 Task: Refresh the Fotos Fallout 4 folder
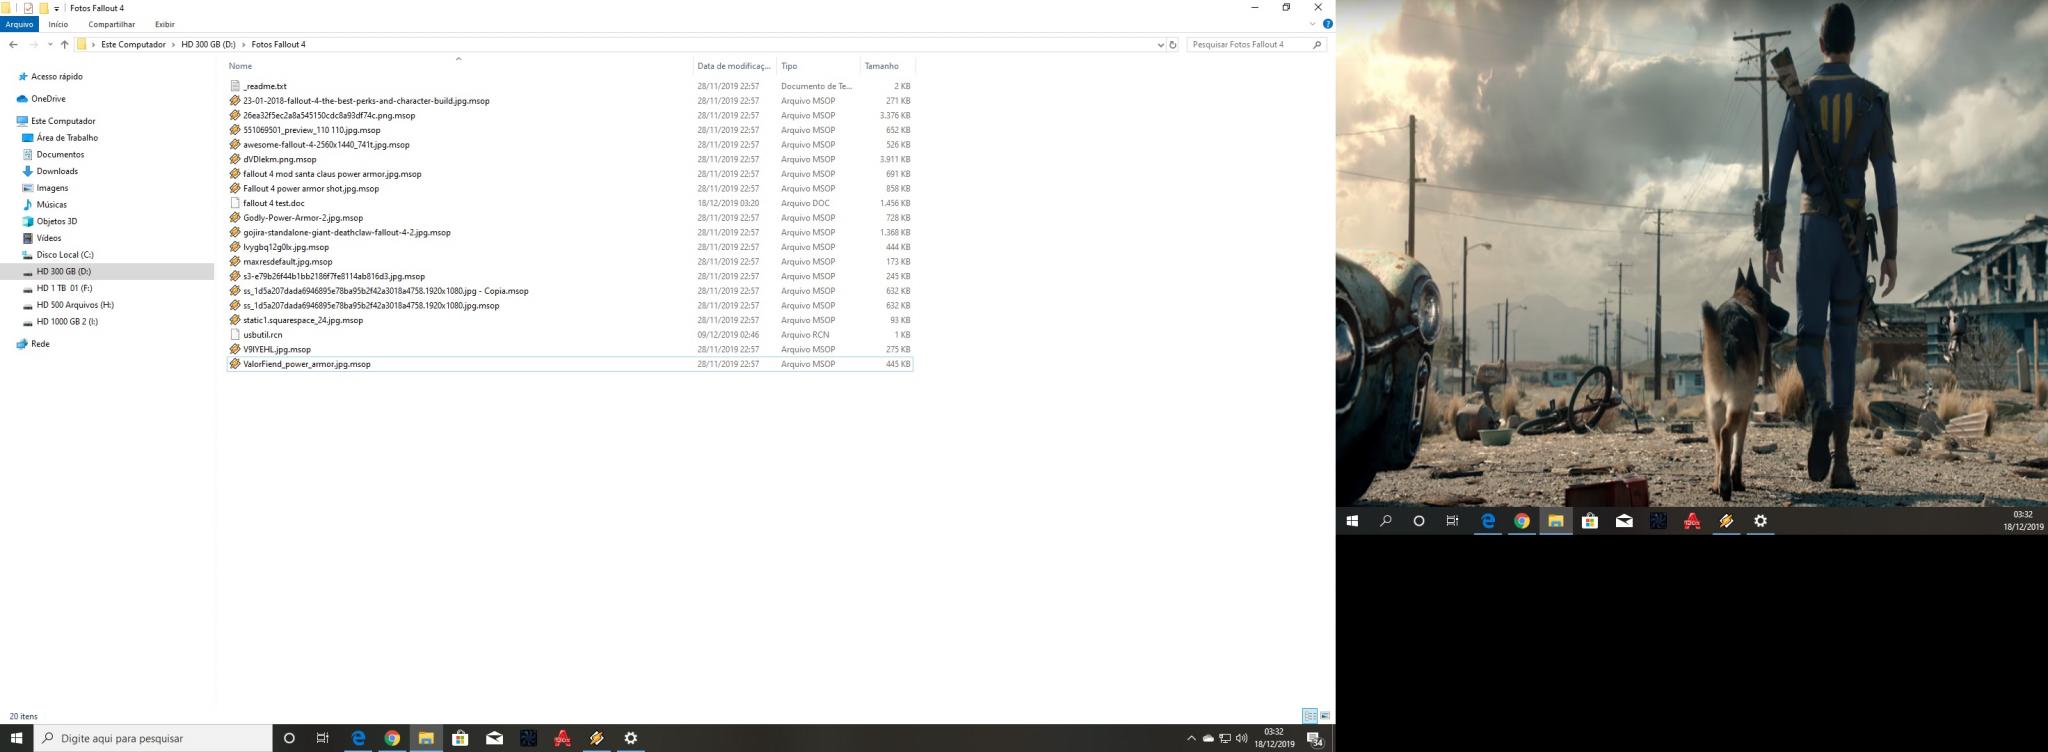pyautogui.click(x=1173, y=44)
